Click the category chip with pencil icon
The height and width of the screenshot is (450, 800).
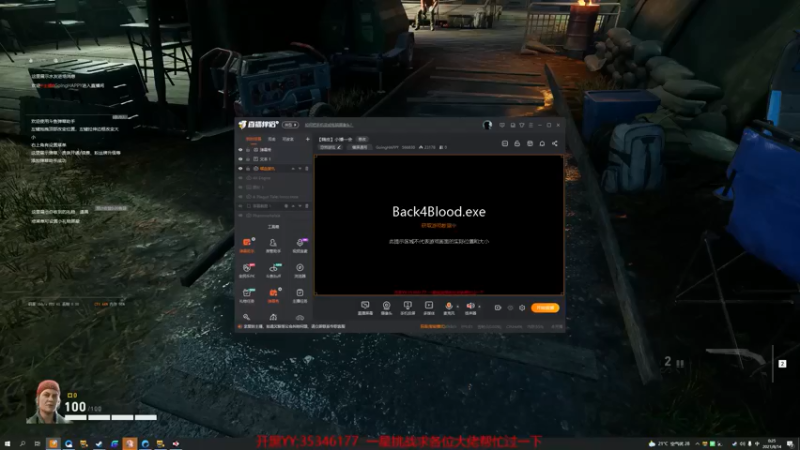point(331,147)
